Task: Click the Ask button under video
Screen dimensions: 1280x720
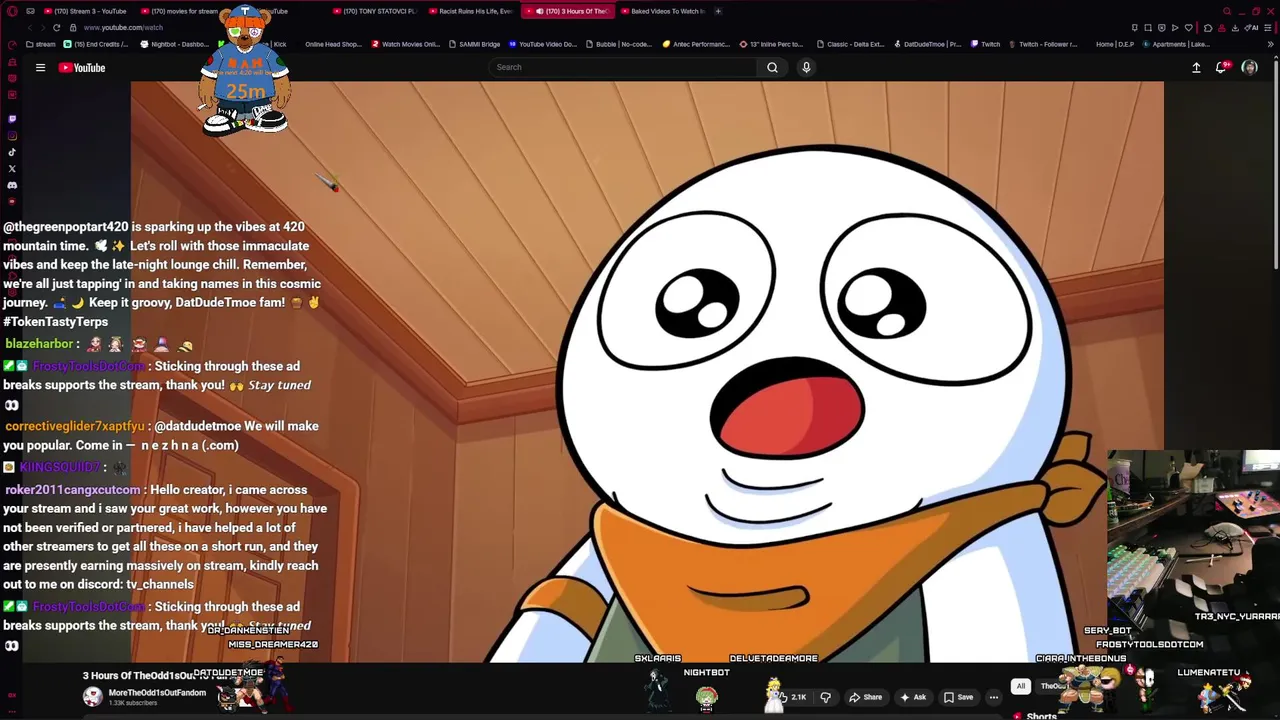Action: (x=913, y=697)
